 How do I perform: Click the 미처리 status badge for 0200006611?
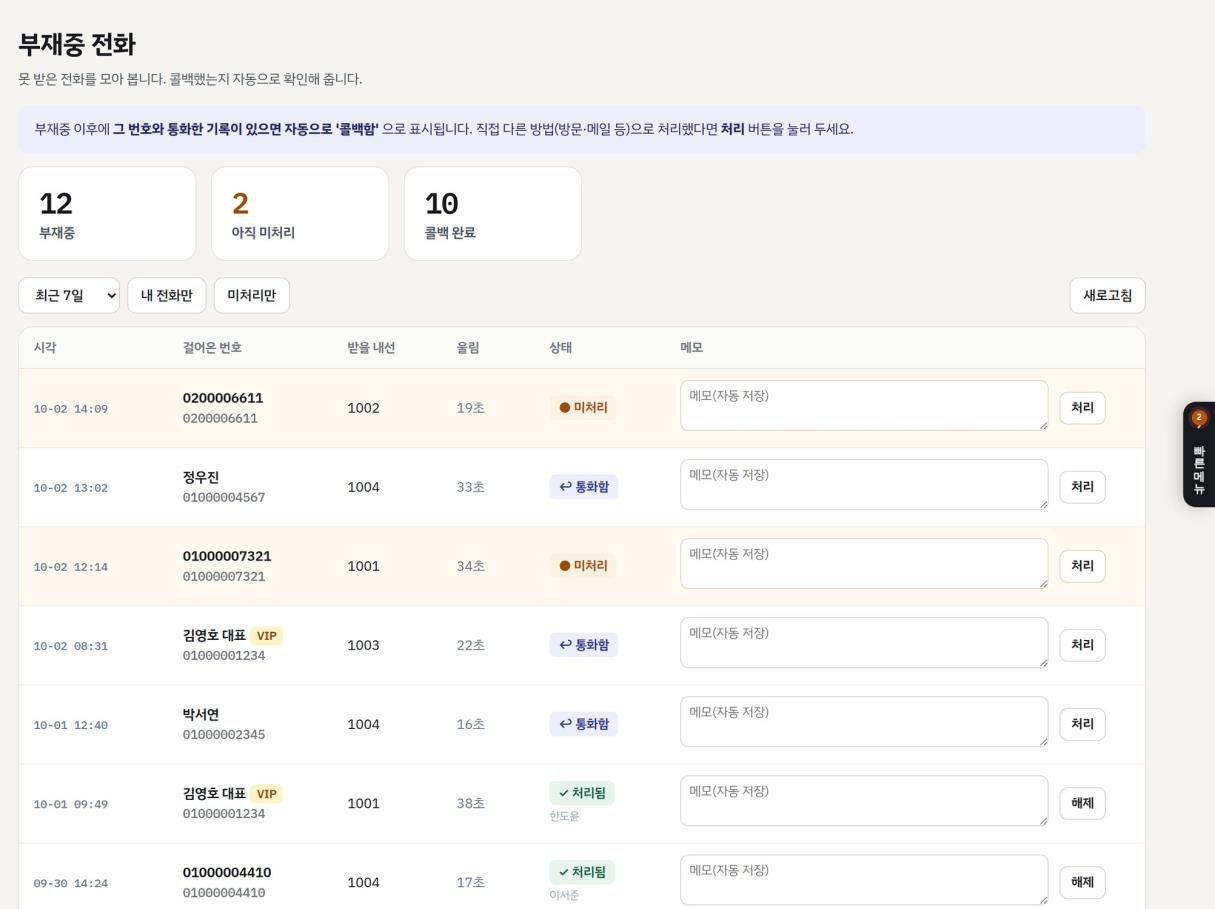pyautogui.click(x=583, y=408)
